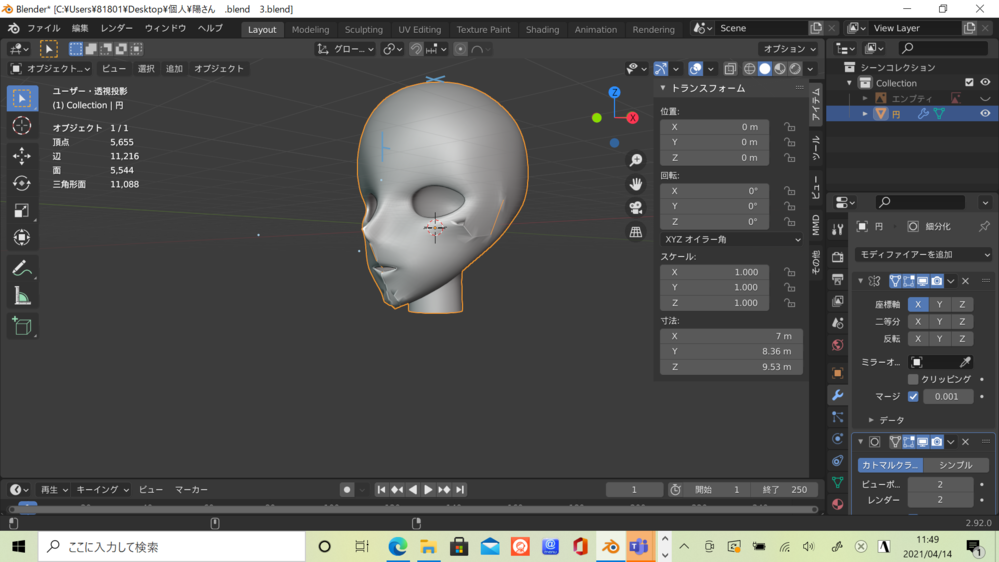Click the シンプル subdivision type button

tap(955, 465)
